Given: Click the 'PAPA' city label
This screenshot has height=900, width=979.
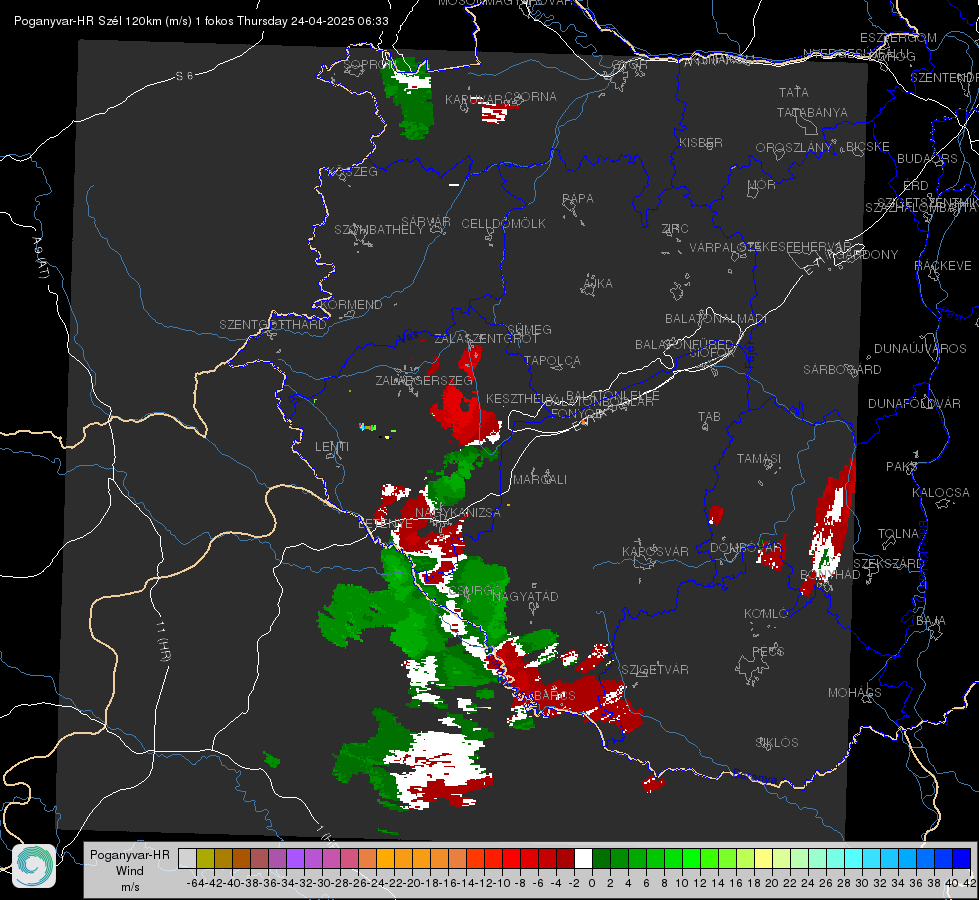Looking at the screenshot, I should click(x=578, y=199).
